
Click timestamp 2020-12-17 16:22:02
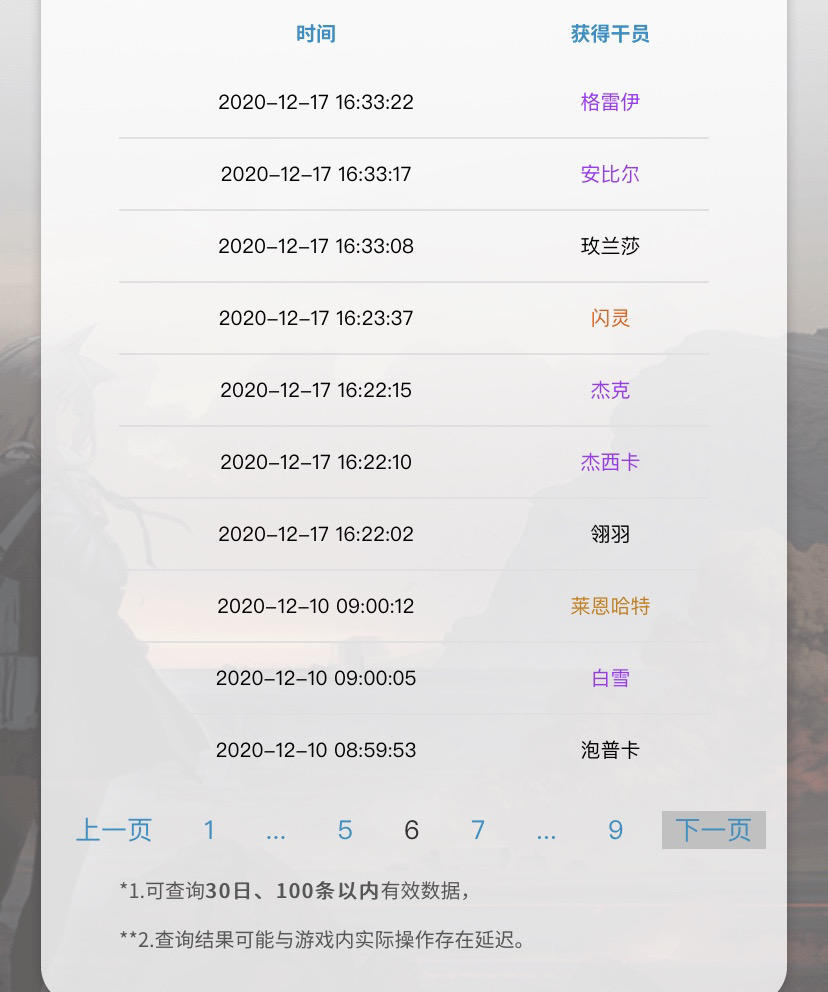click(x=316, y=534)
